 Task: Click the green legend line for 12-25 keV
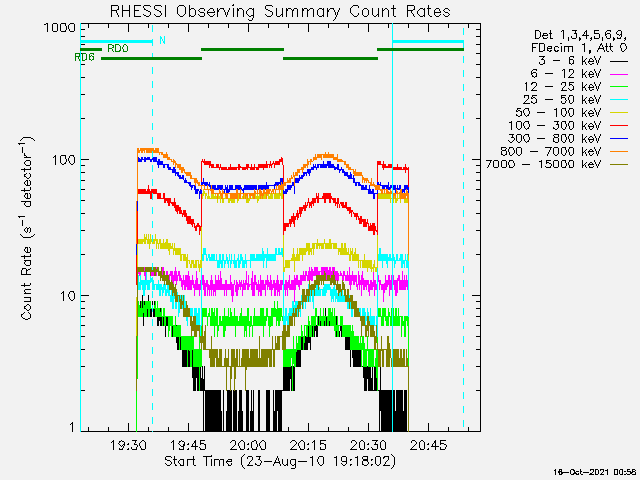619,87
